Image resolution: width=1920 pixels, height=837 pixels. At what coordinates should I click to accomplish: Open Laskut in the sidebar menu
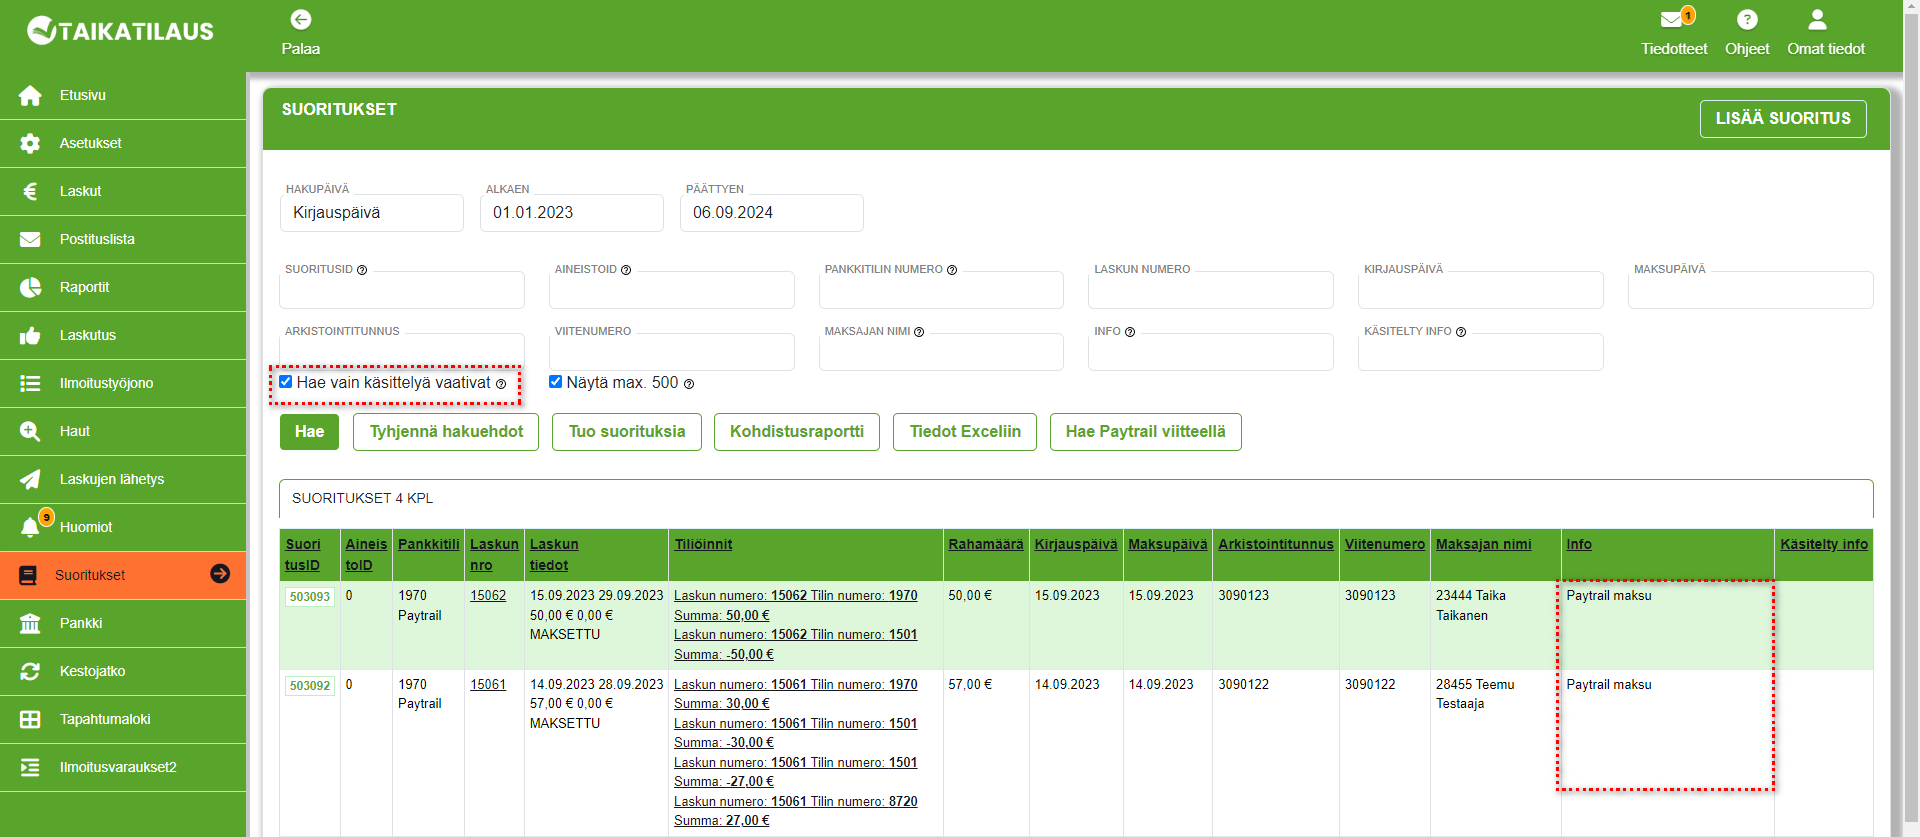point(80,191)
